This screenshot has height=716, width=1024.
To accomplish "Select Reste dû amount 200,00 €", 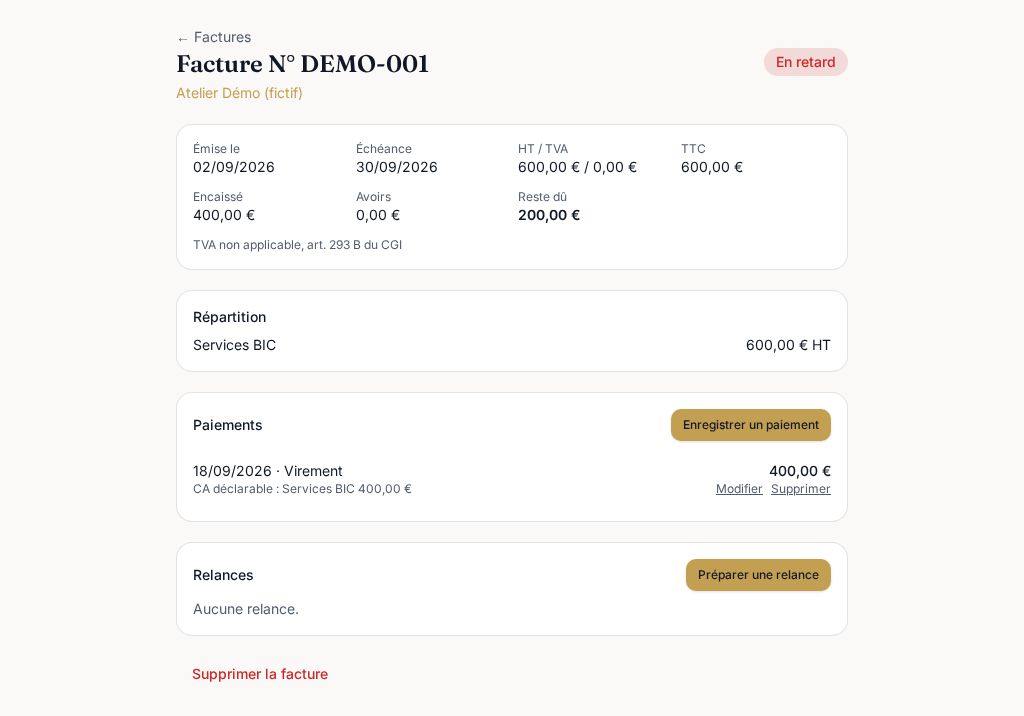I will [549, 215].
